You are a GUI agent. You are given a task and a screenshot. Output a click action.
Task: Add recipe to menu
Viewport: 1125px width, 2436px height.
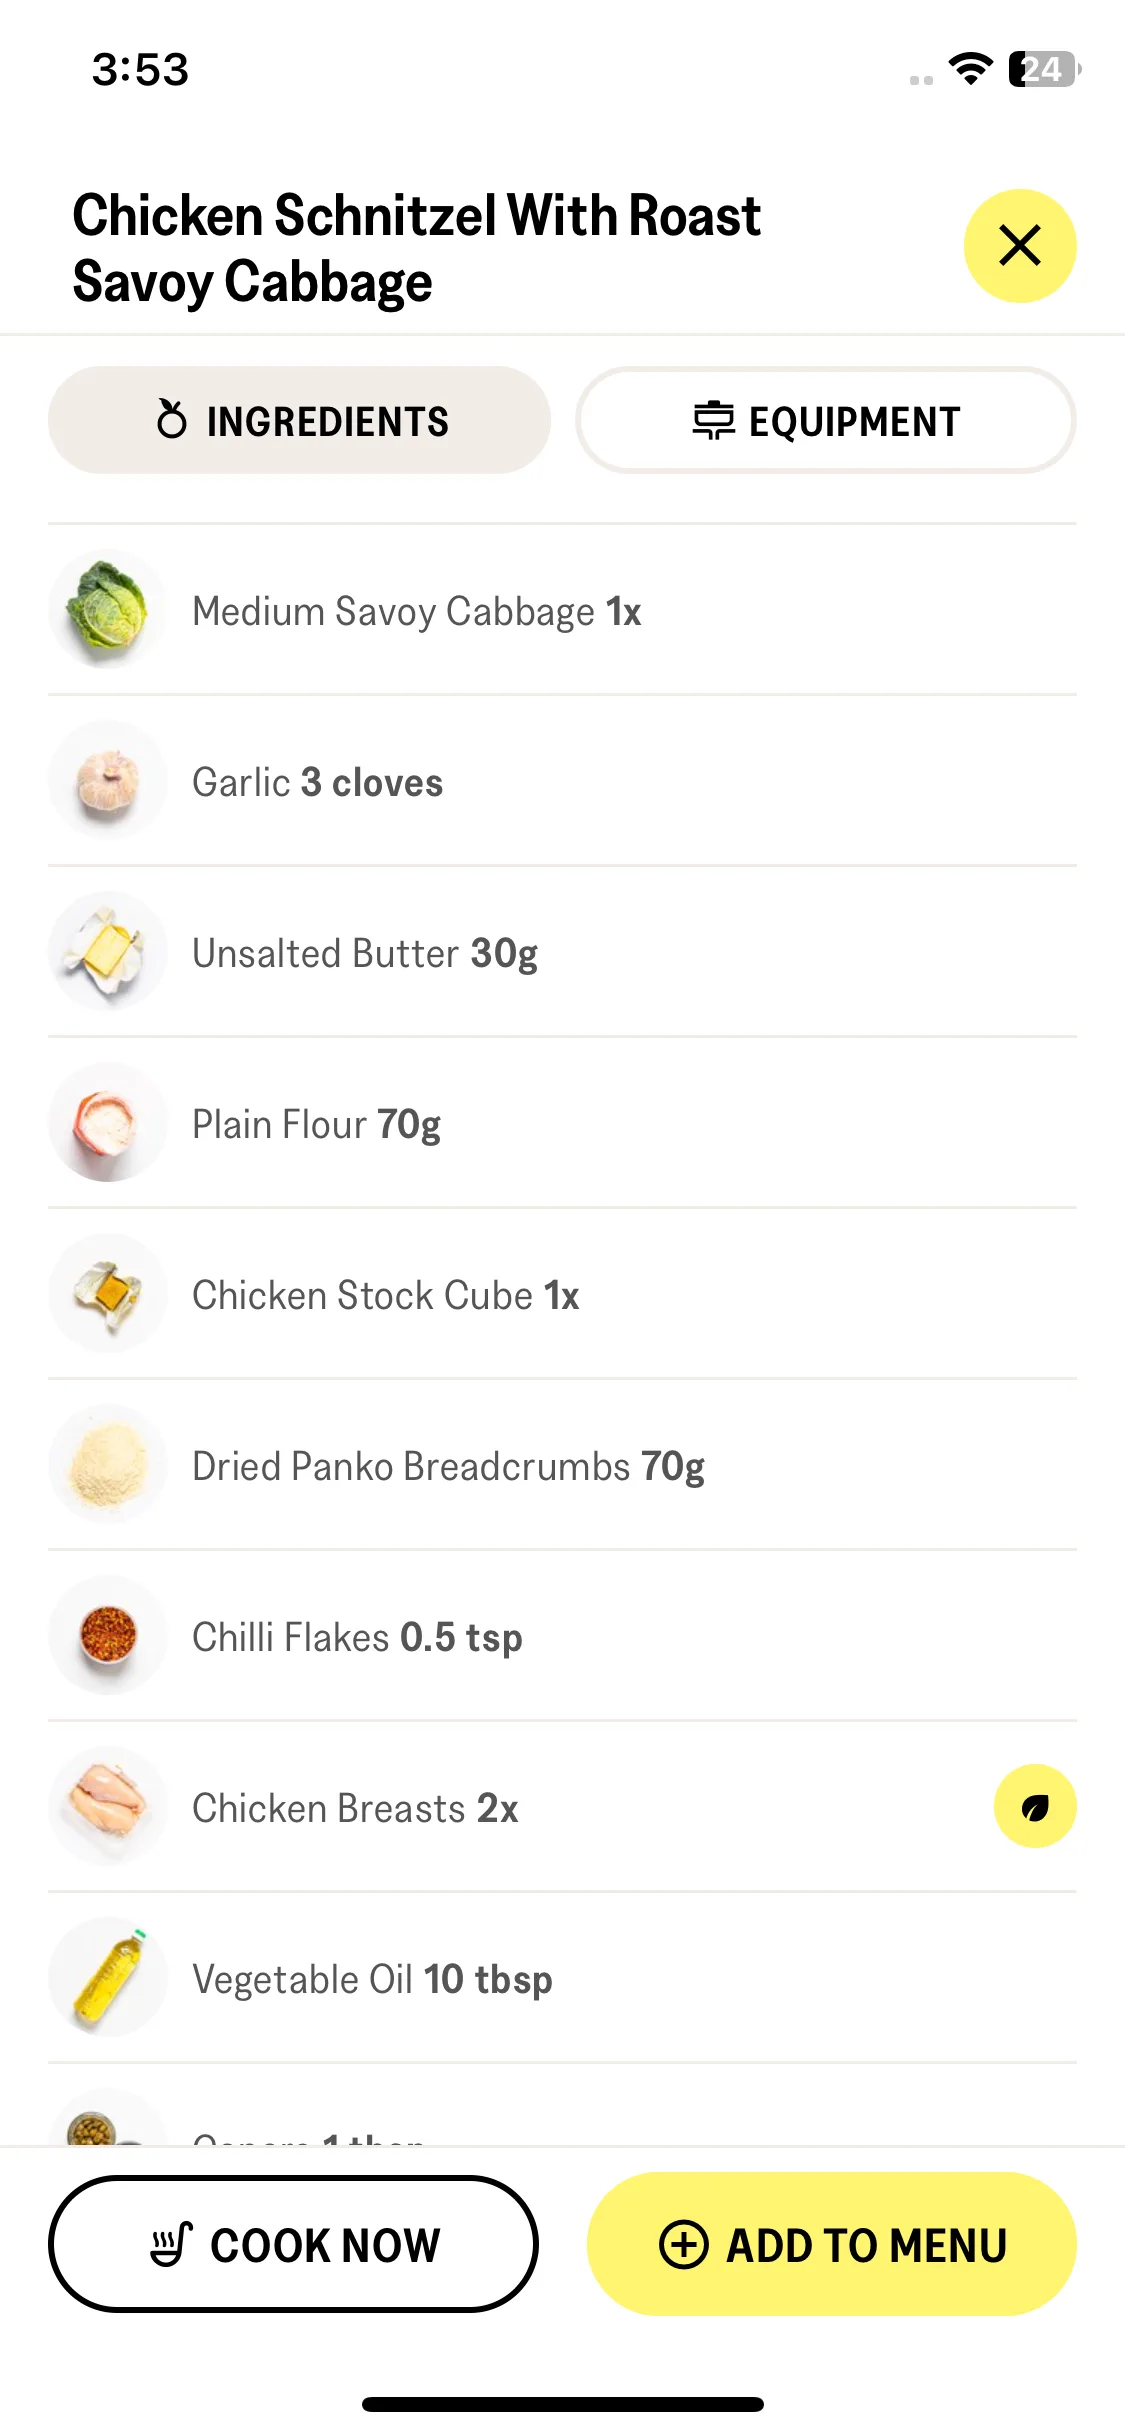click(832, 2244)
